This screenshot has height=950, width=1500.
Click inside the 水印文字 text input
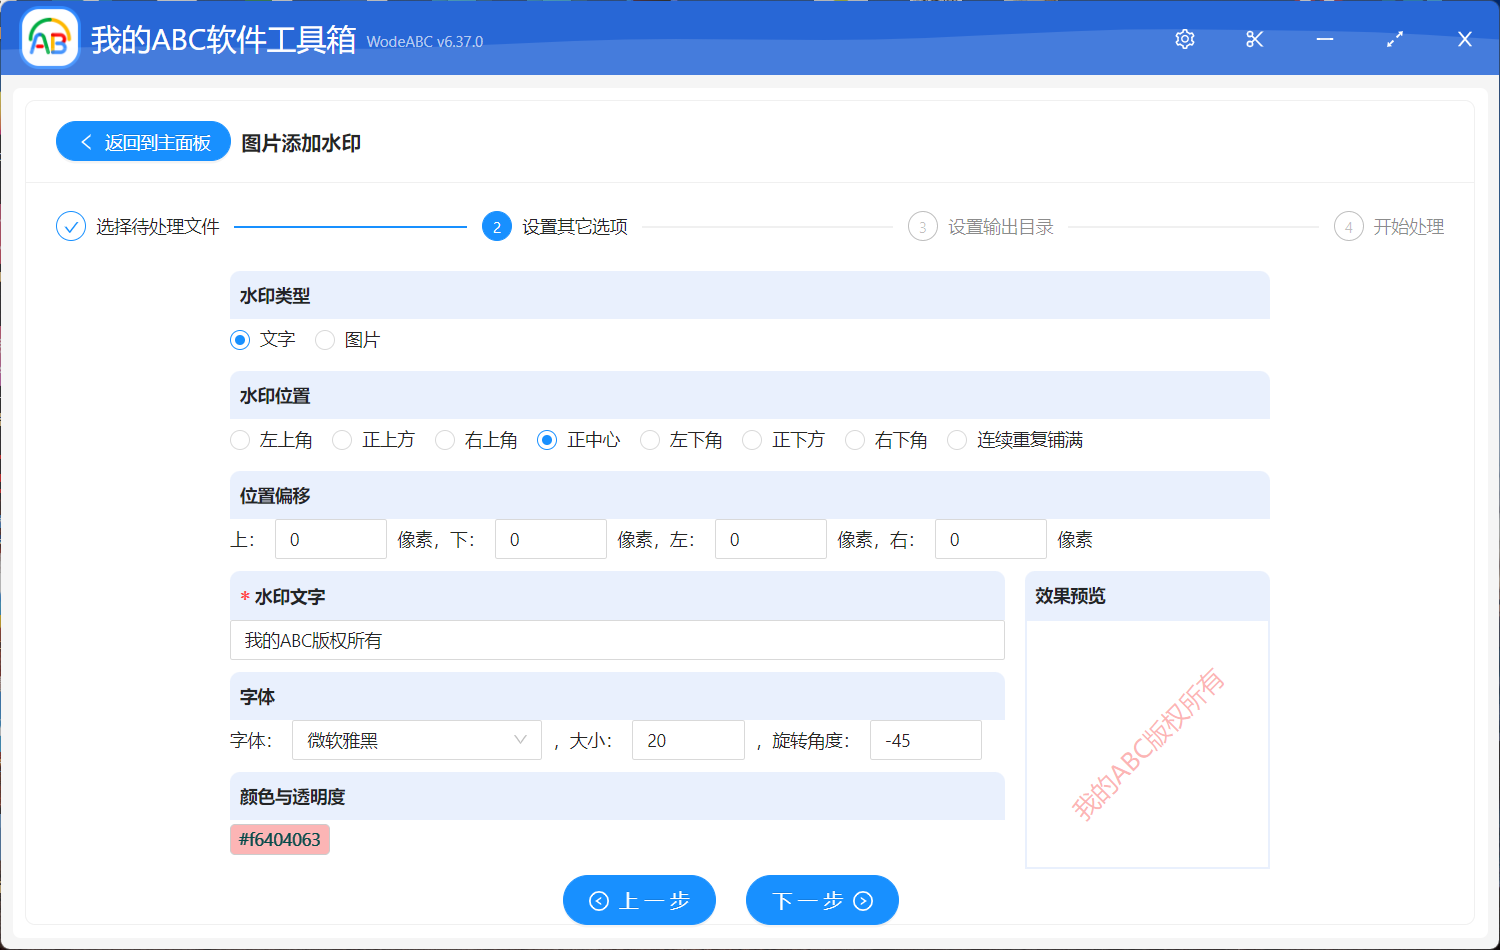tap(617, 640)
